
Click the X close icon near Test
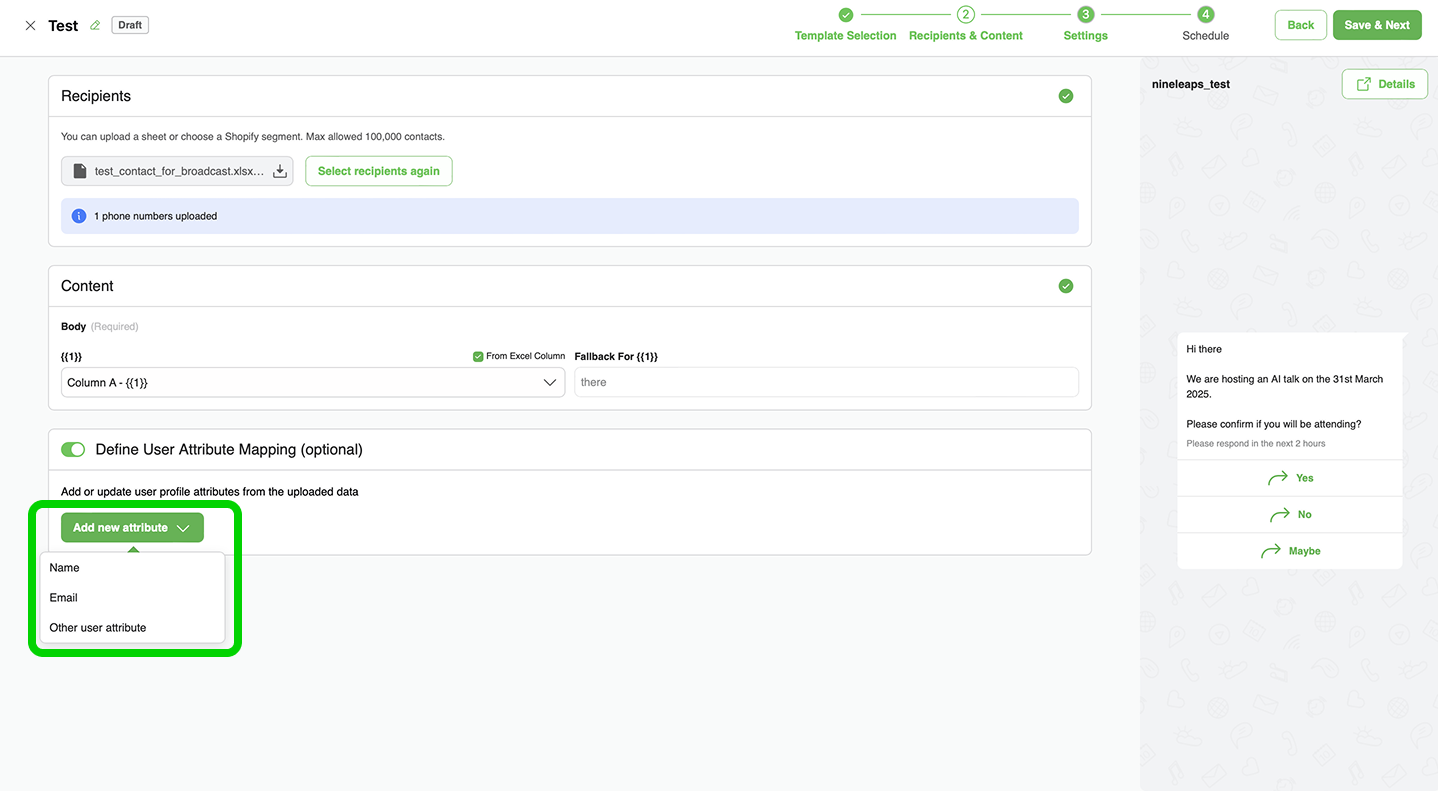[30, 26]
